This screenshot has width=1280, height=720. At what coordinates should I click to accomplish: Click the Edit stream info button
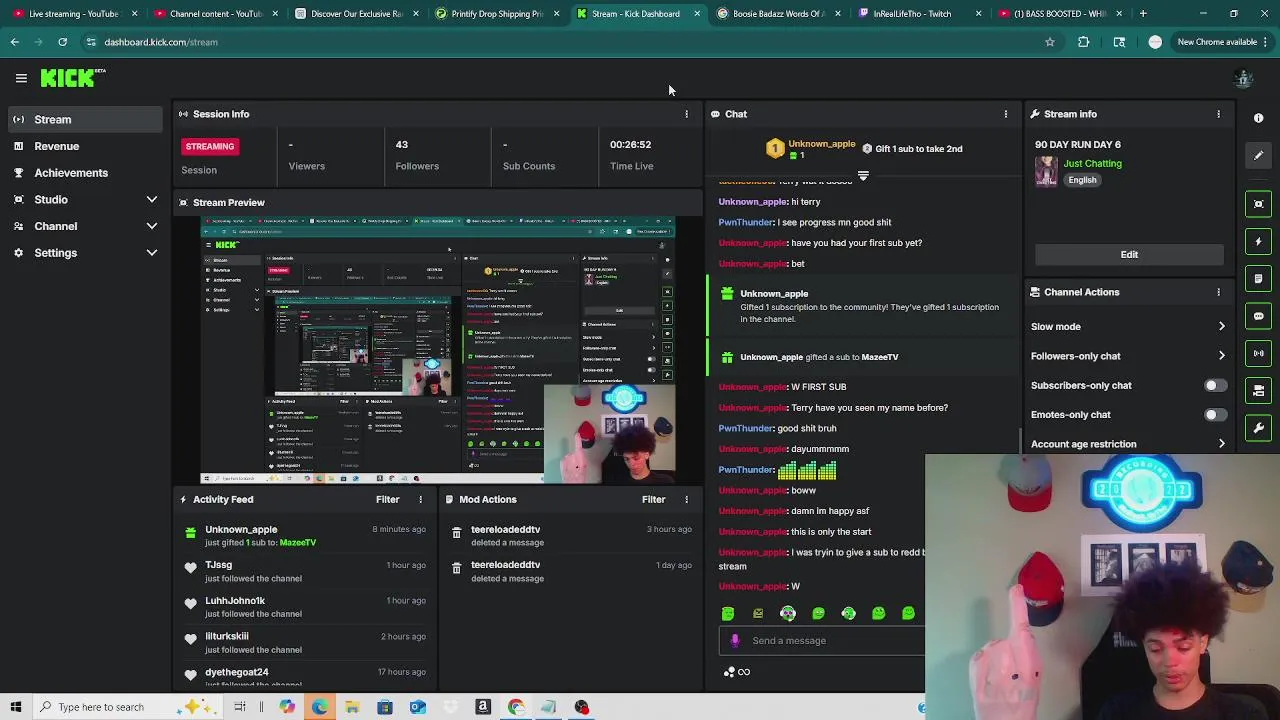(1129, 254)
